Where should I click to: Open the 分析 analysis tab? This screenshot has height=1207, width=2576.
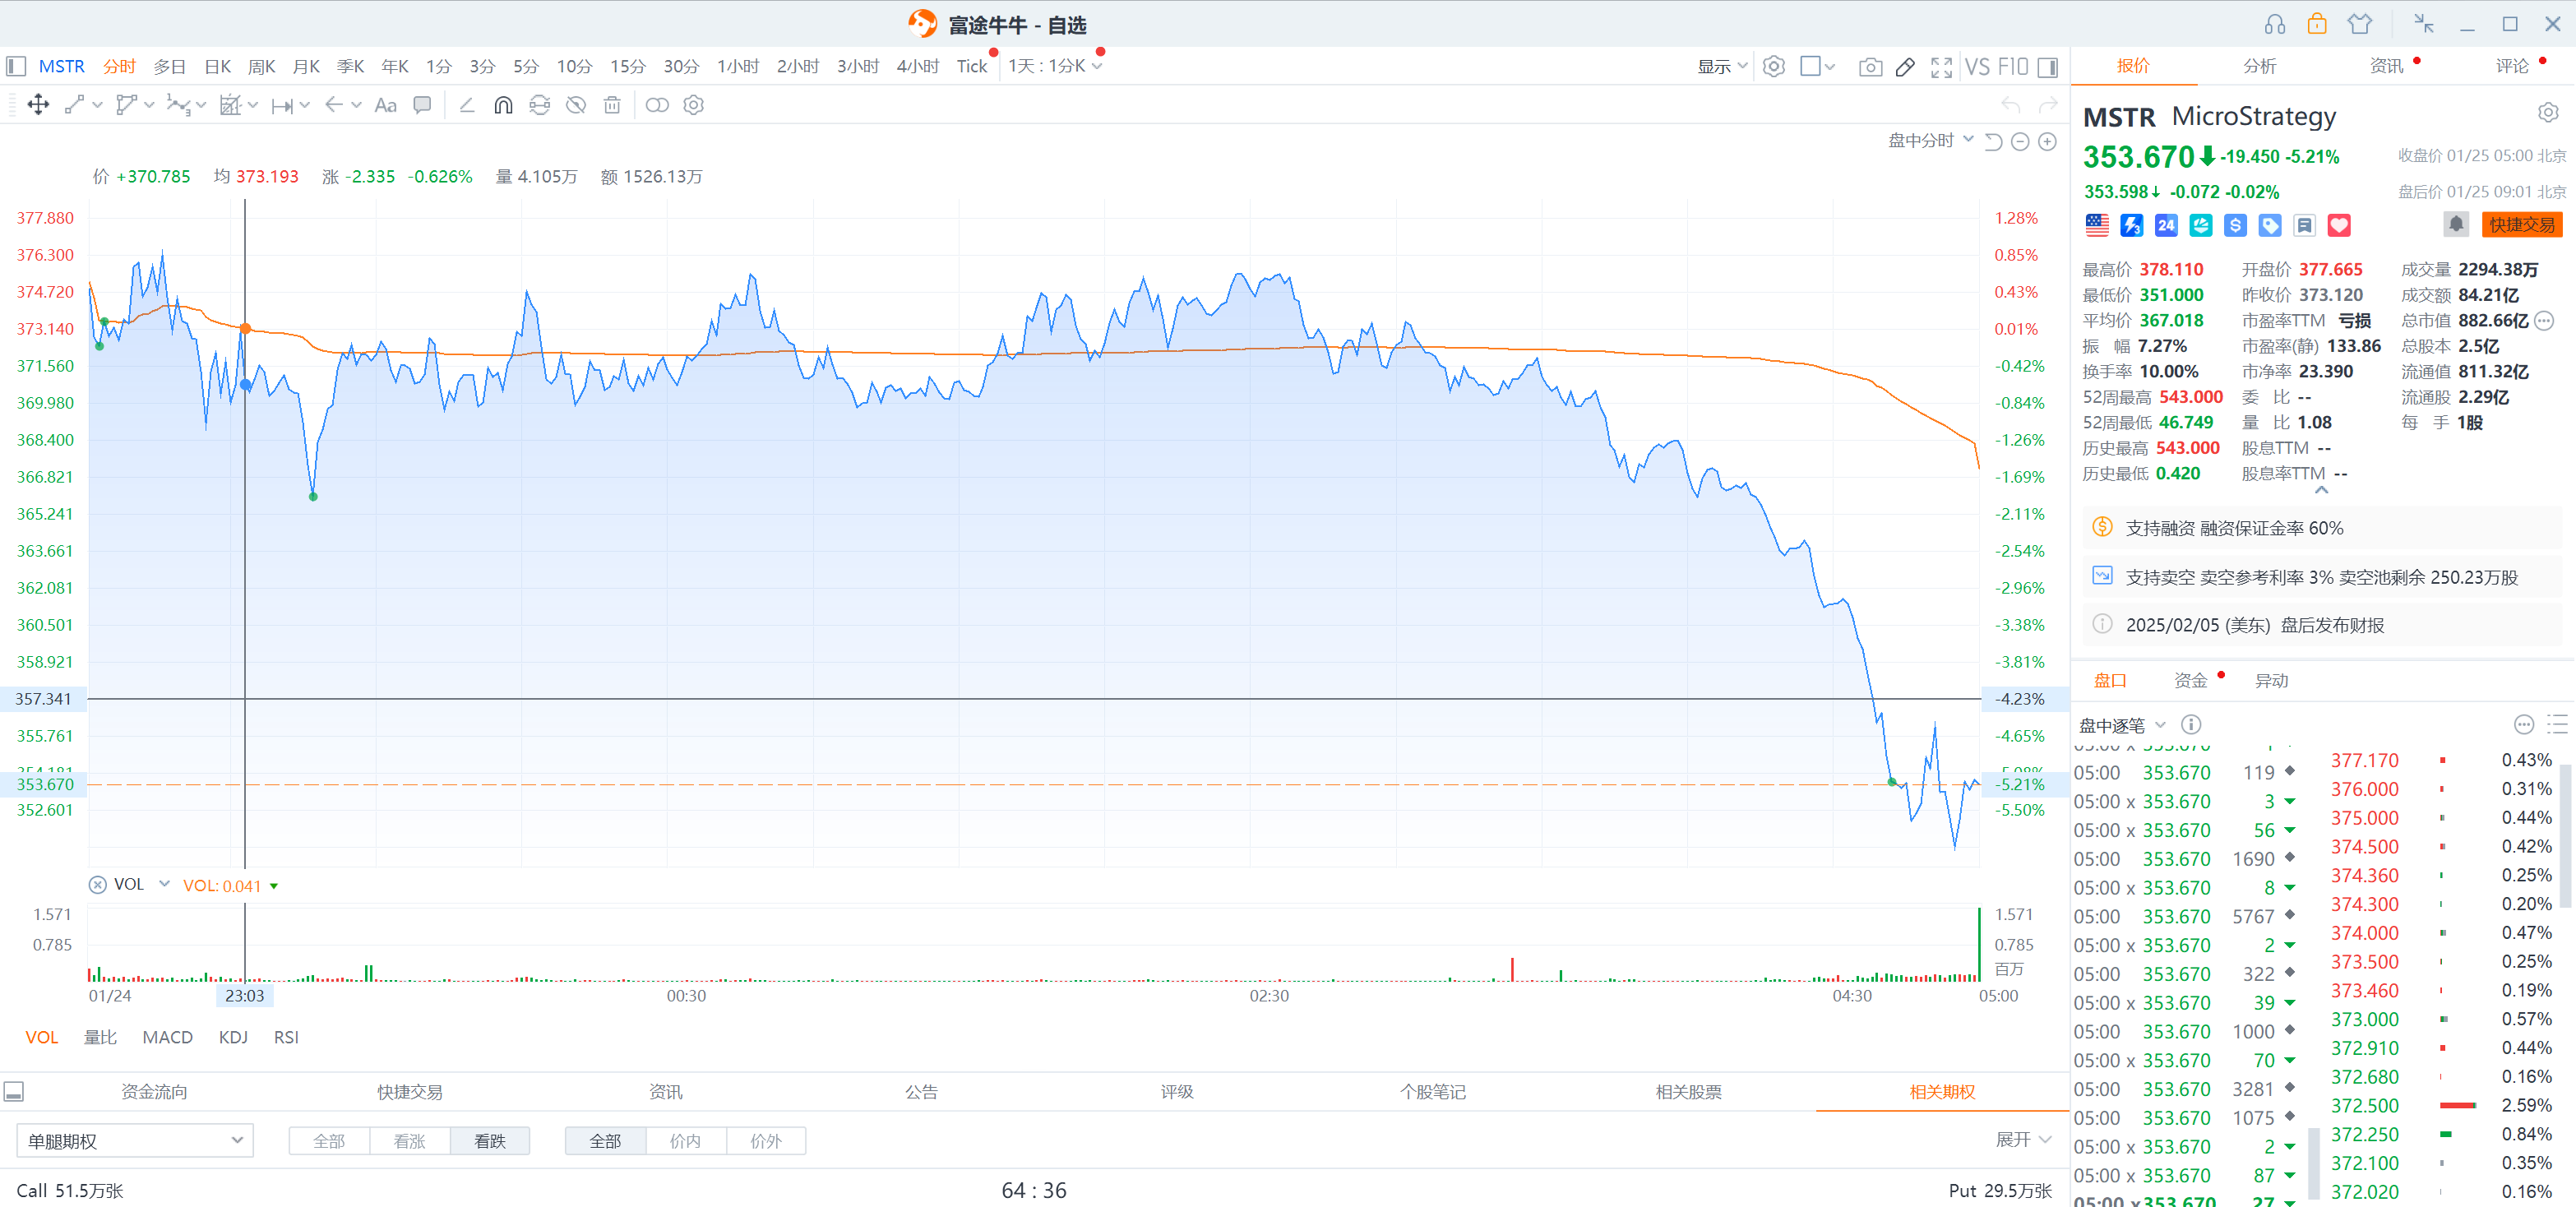click(2260, 66)
